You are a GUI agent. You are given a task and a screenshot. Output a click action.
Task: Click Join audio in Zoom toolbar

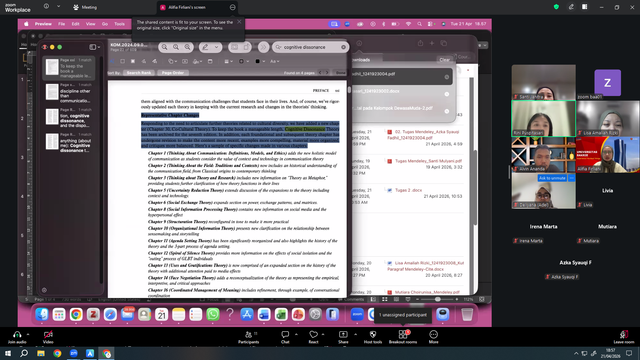[x=17, y=337]
